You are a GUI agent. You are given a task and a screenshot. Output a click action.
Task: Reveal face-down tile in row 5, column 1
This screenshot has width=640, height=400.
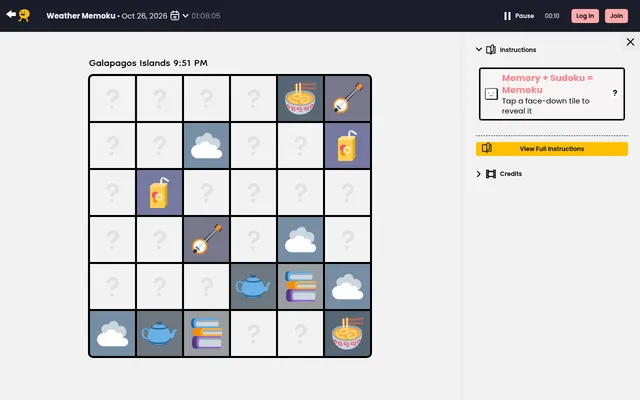pos(112,287)
